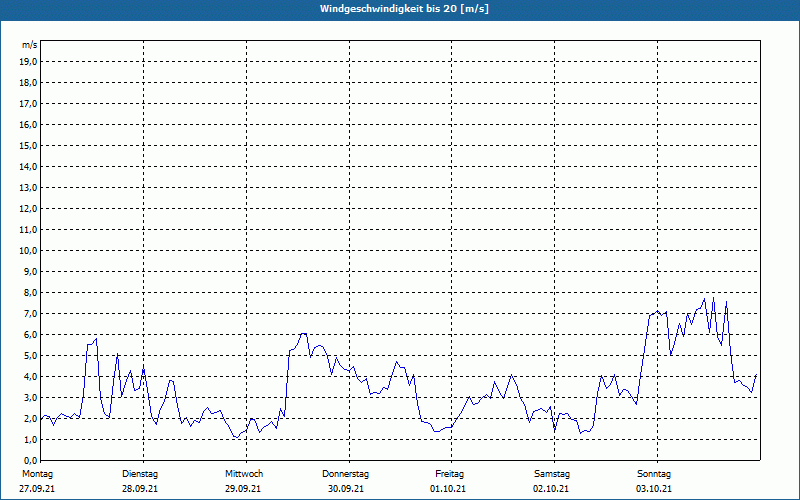Click the 7,0 y-axis label
This screenshot has height=500, width=800.
click(31, 314)
